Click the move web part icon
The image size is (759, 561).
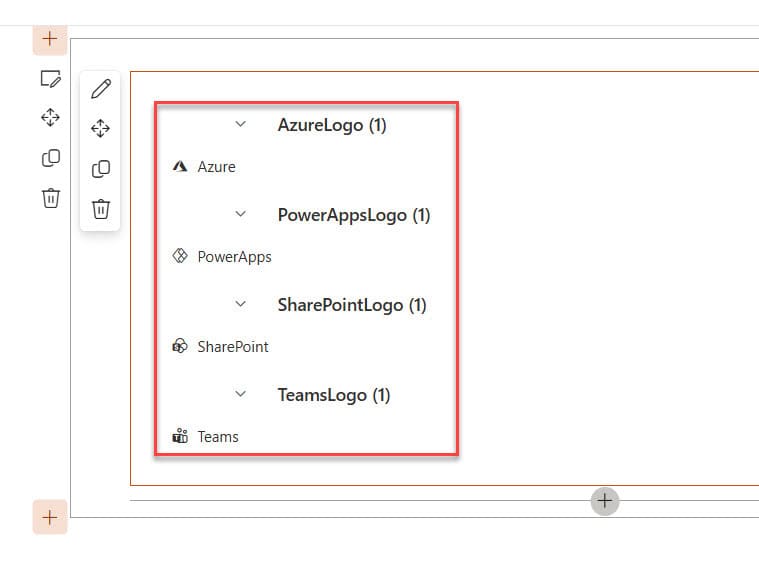100,128
